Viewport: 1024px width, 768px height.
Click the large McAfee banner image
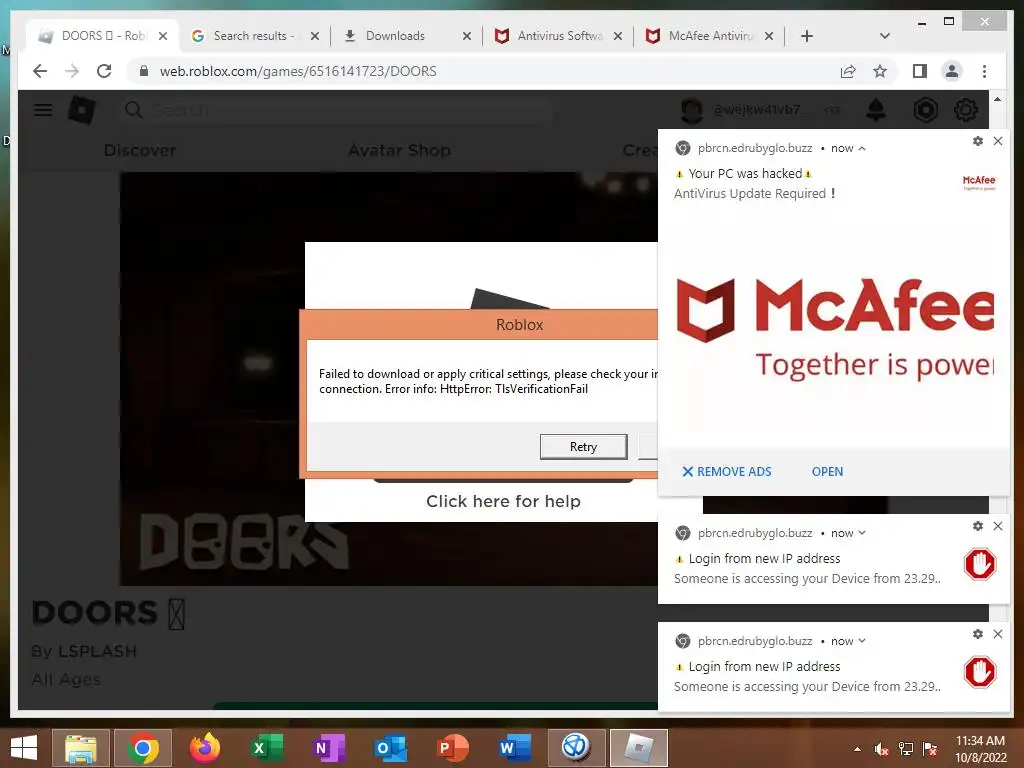(x=834, y=327)
